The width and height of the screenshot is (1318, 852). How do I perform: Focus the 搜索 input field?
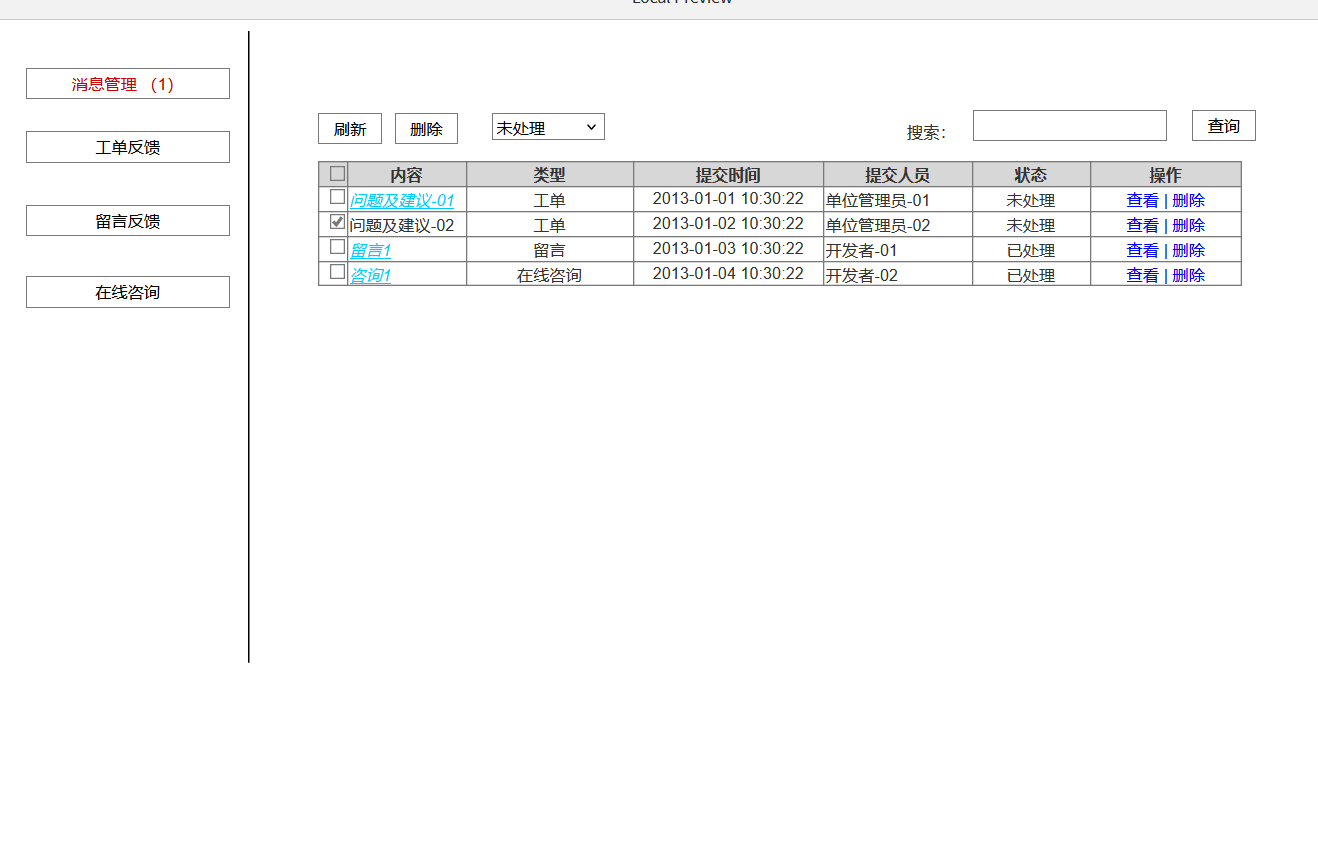[x=1070, y=125]
